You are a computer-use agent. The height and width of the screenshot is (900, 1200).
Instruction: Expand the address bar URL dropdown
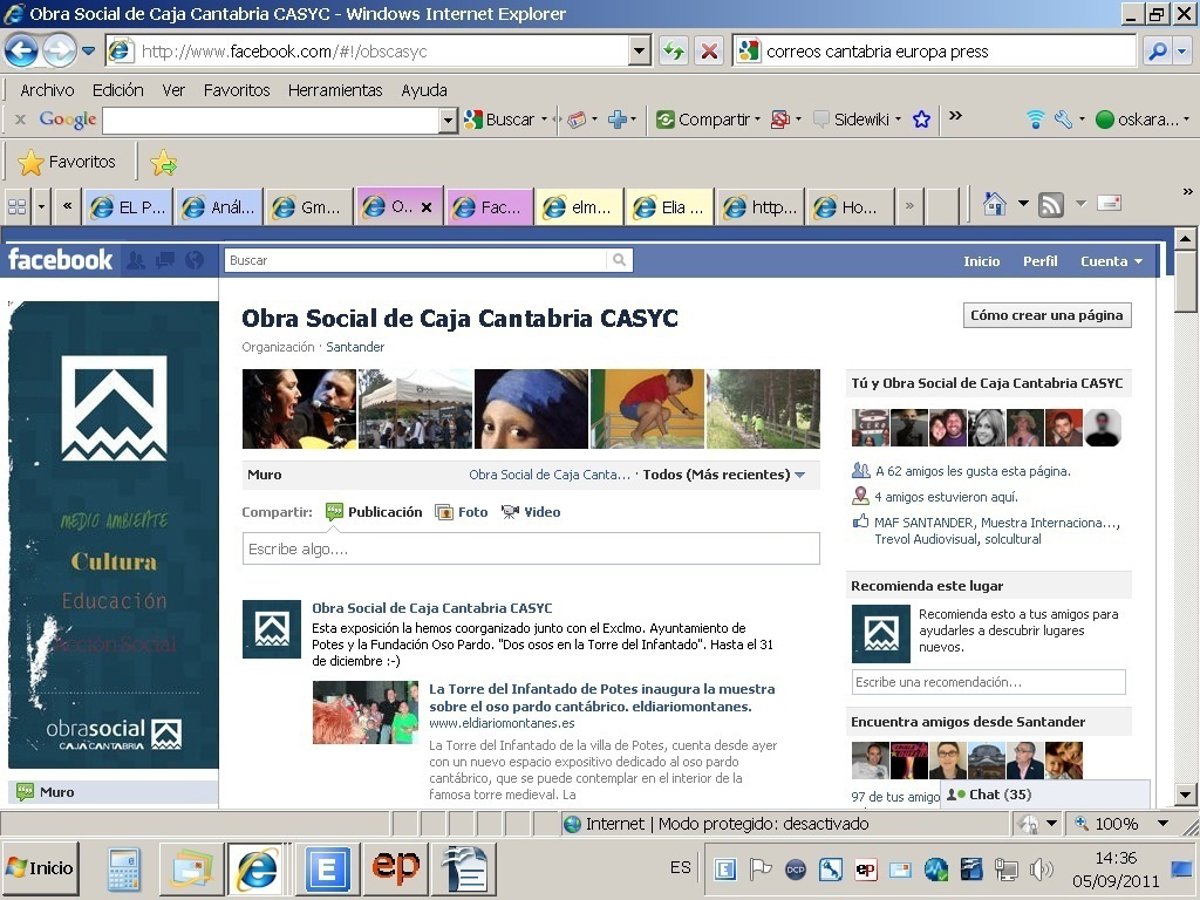640,51
